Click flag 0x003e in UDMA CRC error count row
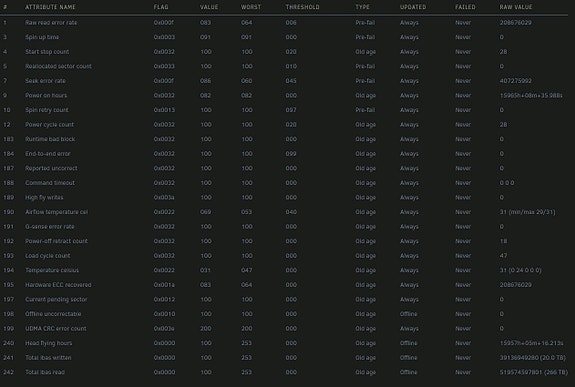The height and width of the screenshot is (387, 575). (164, 329)
